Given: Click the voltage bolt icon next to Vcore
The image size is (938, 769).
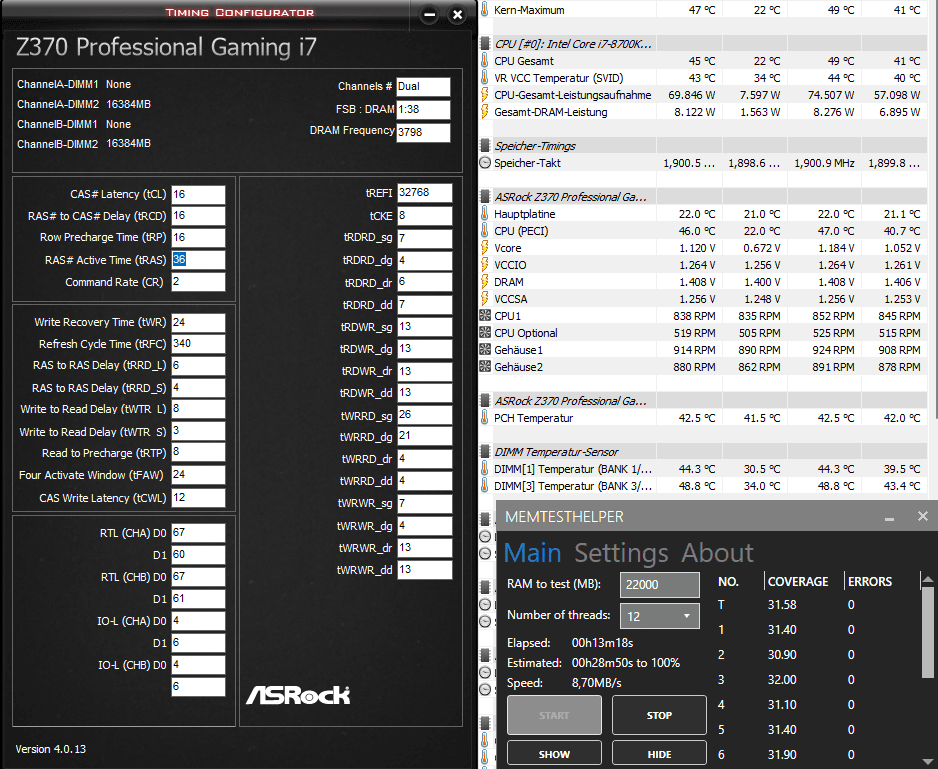Looking at the screenshot, I should pos(485,248).
